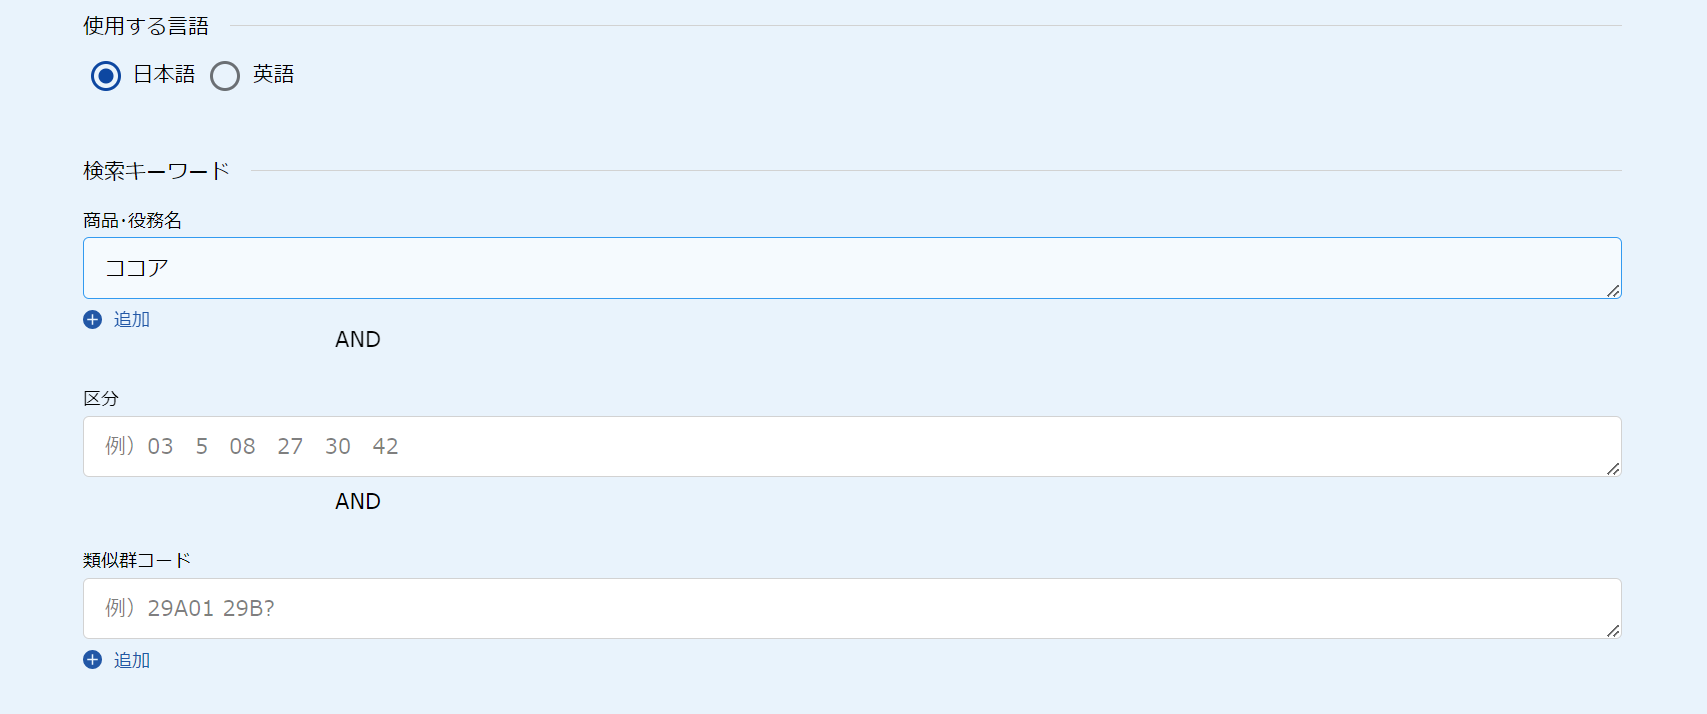The image size is (1707, 714).
Task: Click the 使用する言語 section heading
Action: 146,26
